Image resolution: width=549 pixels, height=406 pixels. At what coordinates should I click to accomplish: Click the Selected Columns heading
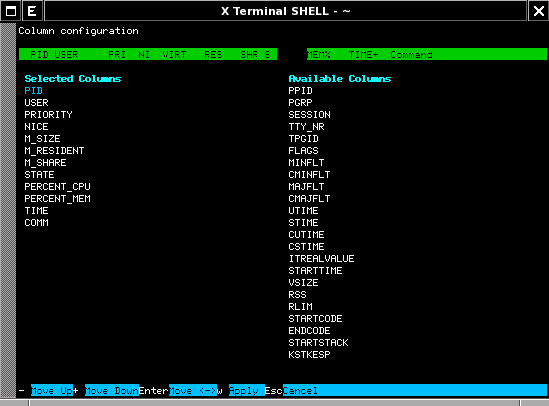pos(73,78)
